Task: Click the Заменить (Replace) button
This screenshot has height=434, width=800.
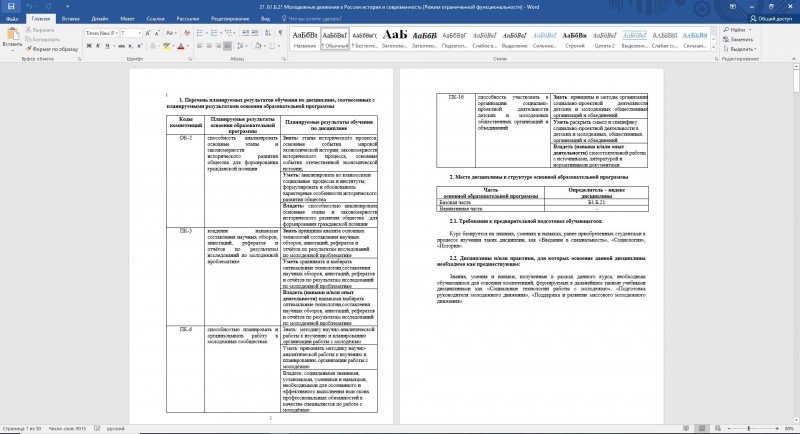Action: [x=738, y=39]
